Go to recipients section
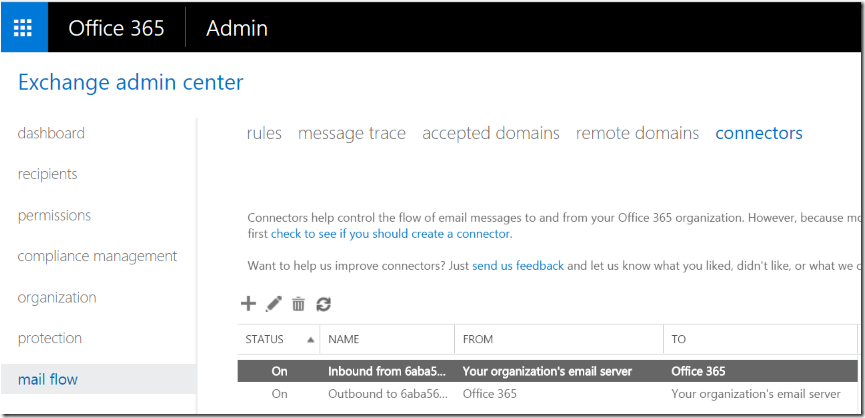865x418 pixels. click(47, 174)
